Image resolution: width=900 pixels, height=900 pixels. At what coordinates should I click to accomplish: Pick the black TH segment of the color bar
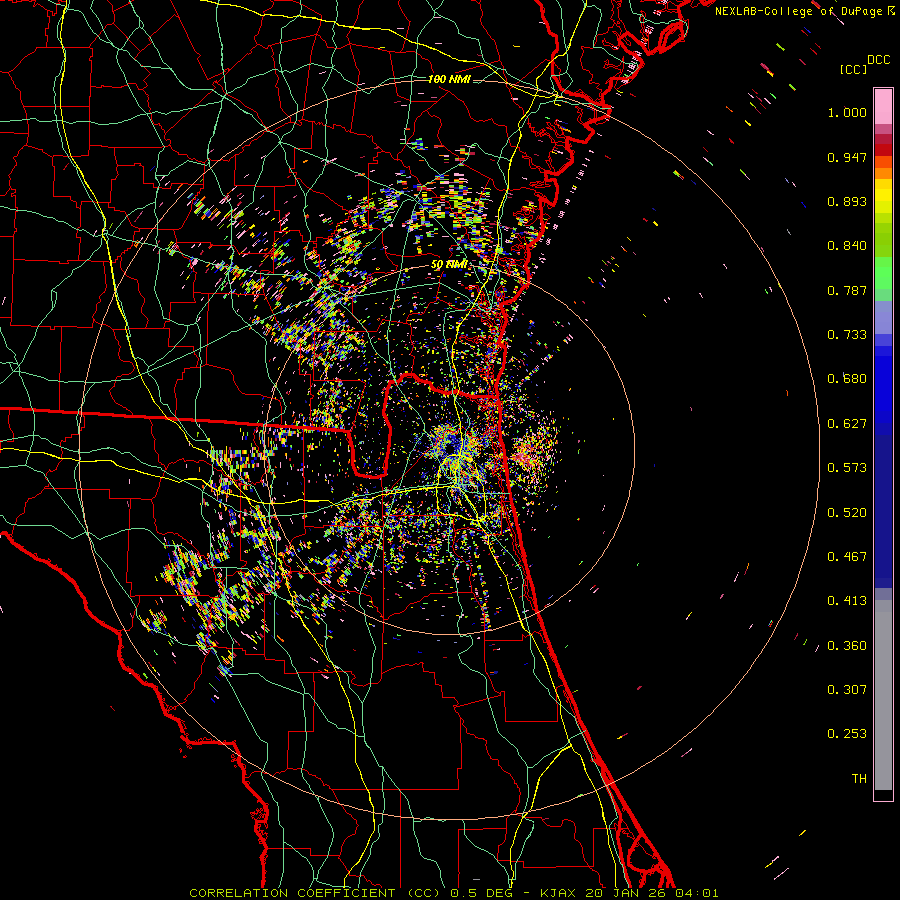(x=883, y=795)
